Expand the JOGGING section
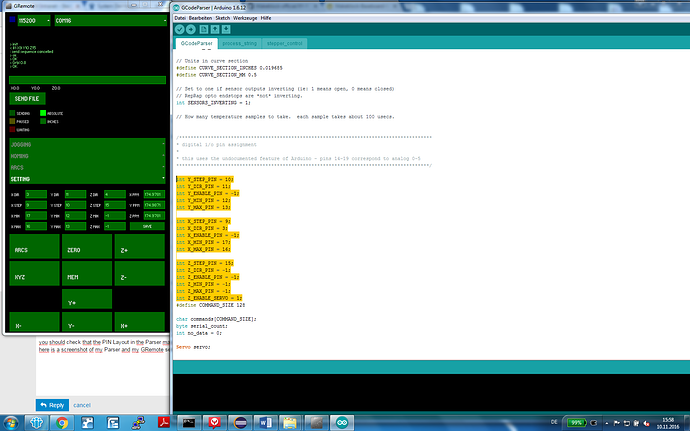The height and width of the screenshot is (431, 690). [x=87, y=144]
